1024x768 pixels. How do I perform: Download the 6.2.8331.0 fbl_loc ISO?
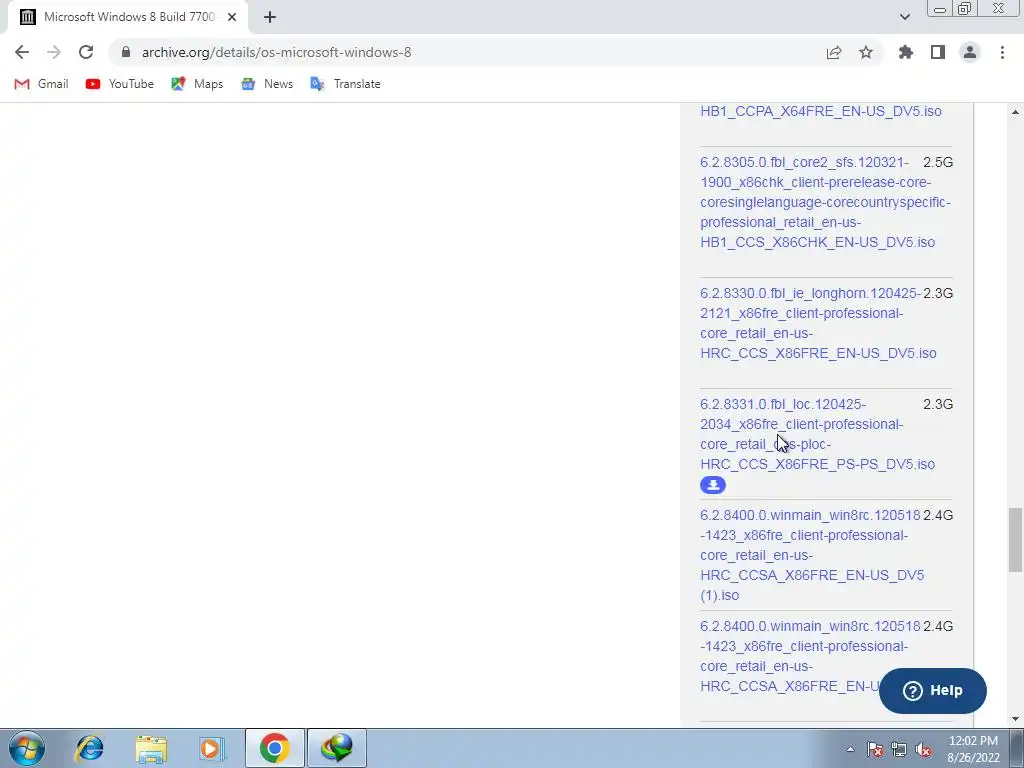click(x=818, y=434)
